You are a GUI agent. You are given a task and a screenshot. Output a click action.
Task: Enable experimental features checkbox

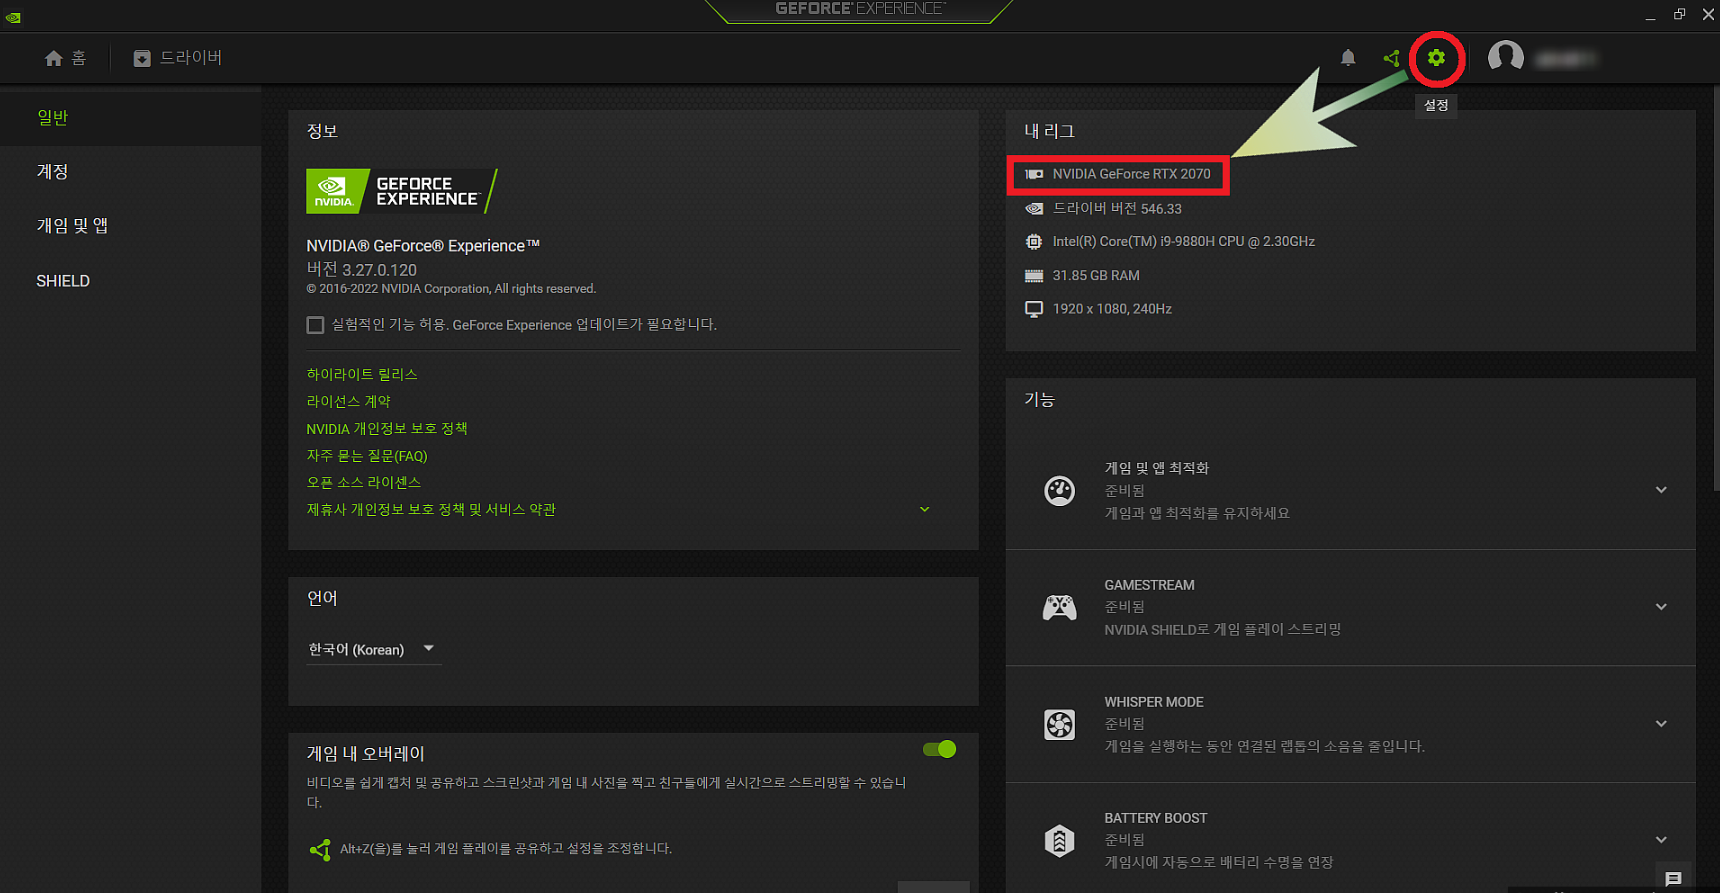click(315, 325)
